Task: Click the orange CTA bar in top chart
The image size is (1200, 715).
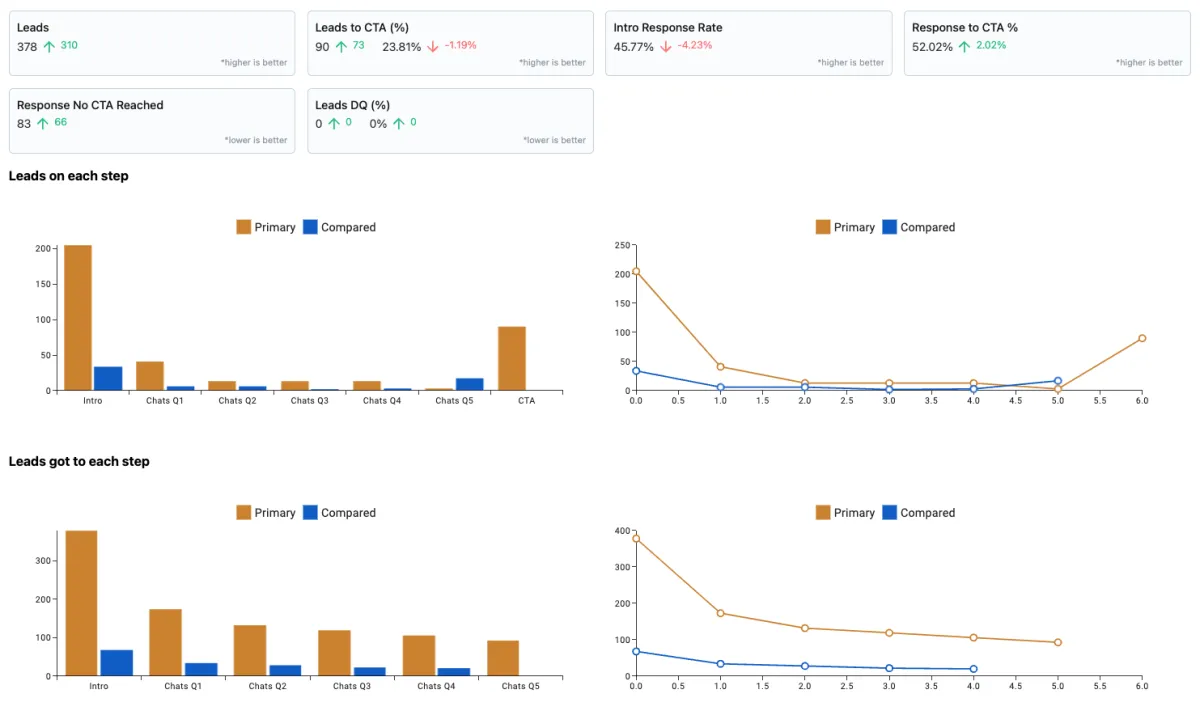Action: (512, 358)
